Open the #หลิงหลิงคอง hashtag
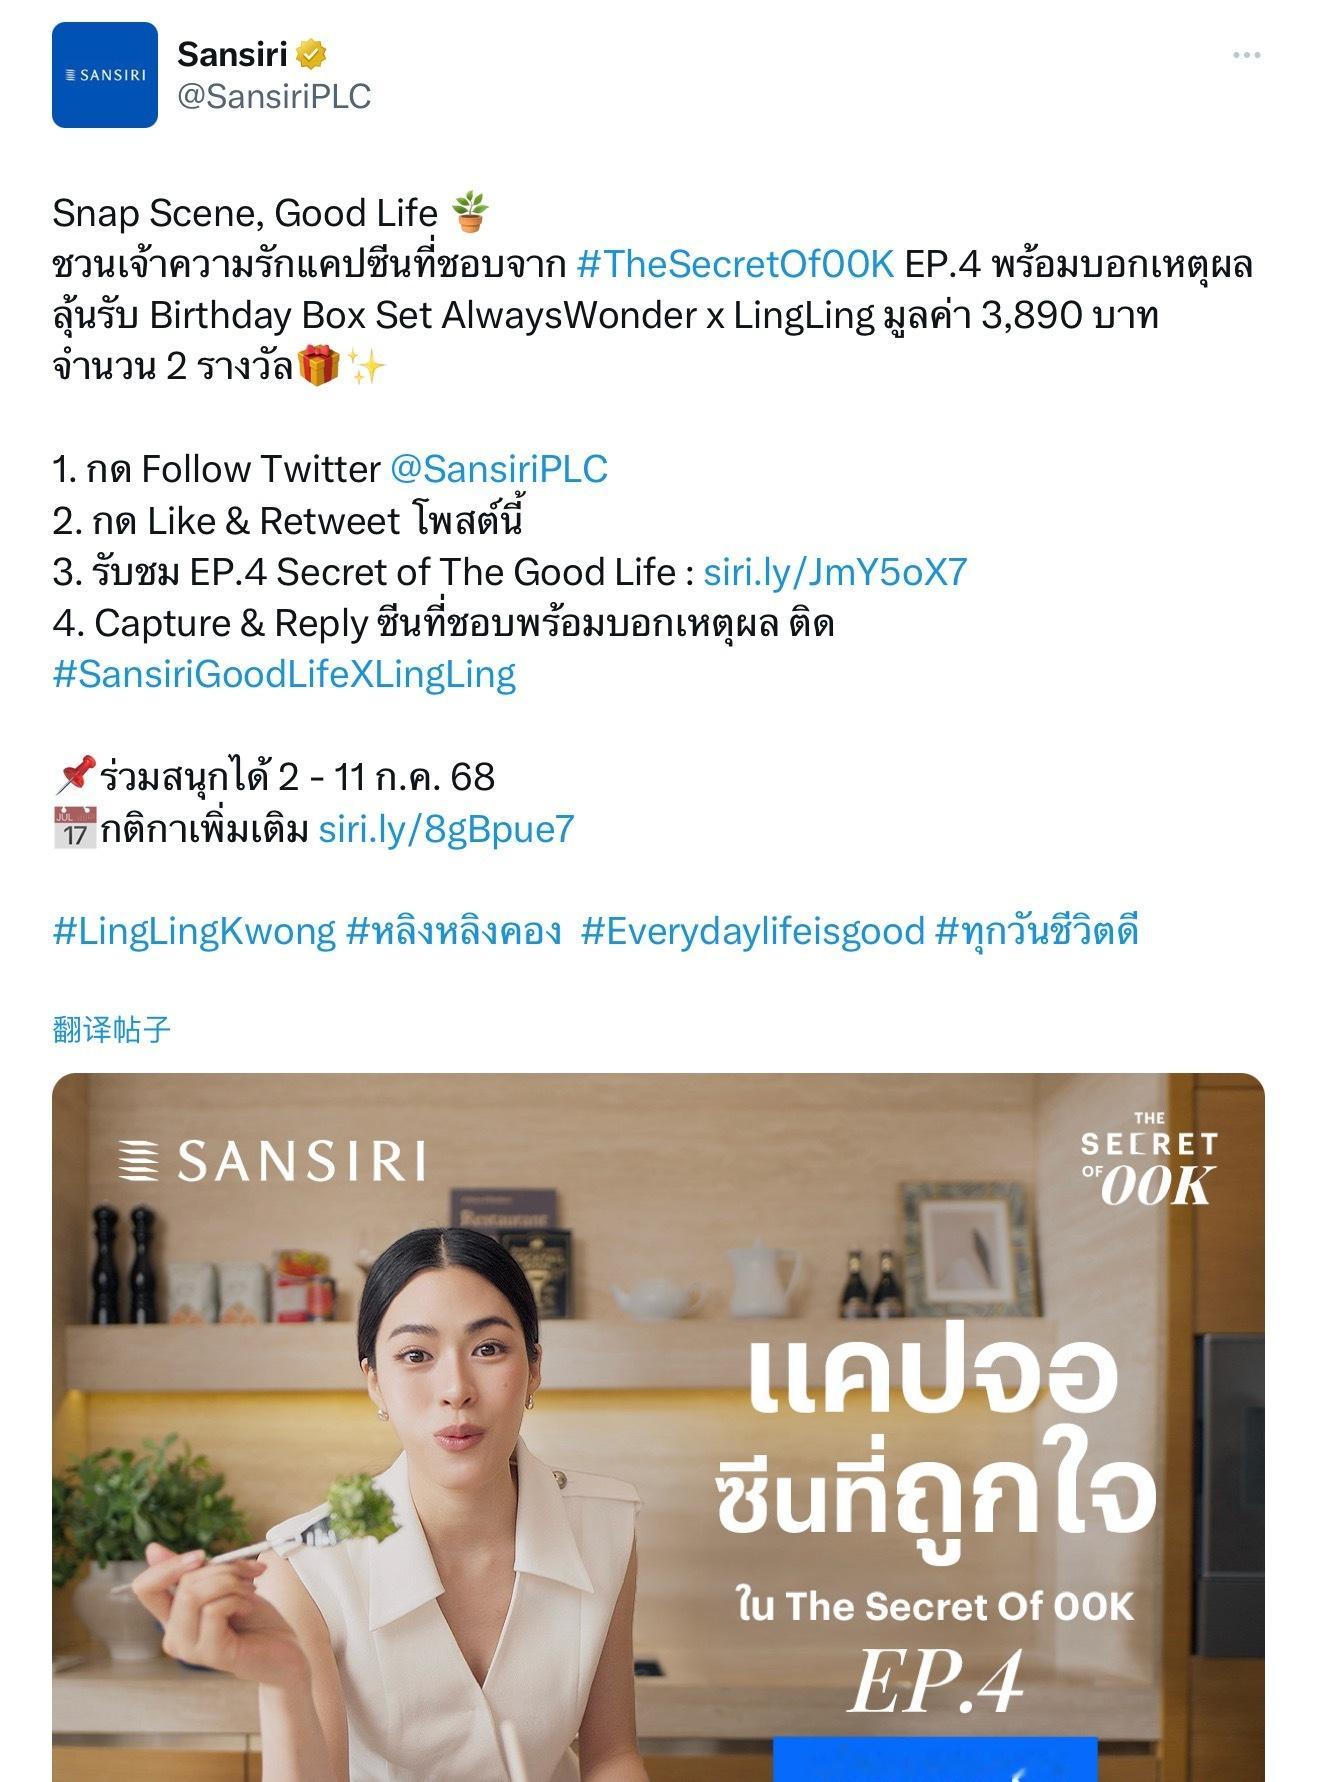The width and height of the screenshot is (1336, 1782). 453,931
